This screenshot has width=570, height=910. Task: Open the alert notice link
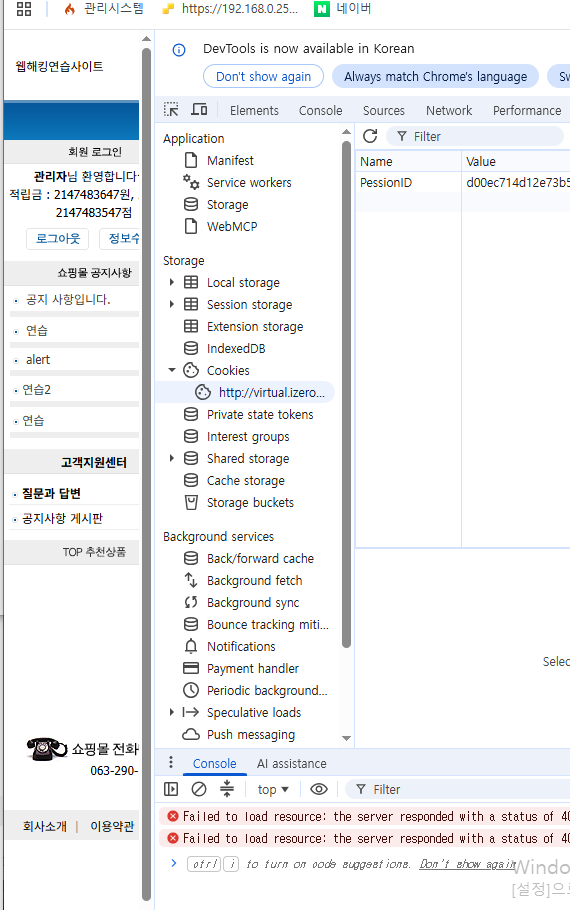[38, 360]
